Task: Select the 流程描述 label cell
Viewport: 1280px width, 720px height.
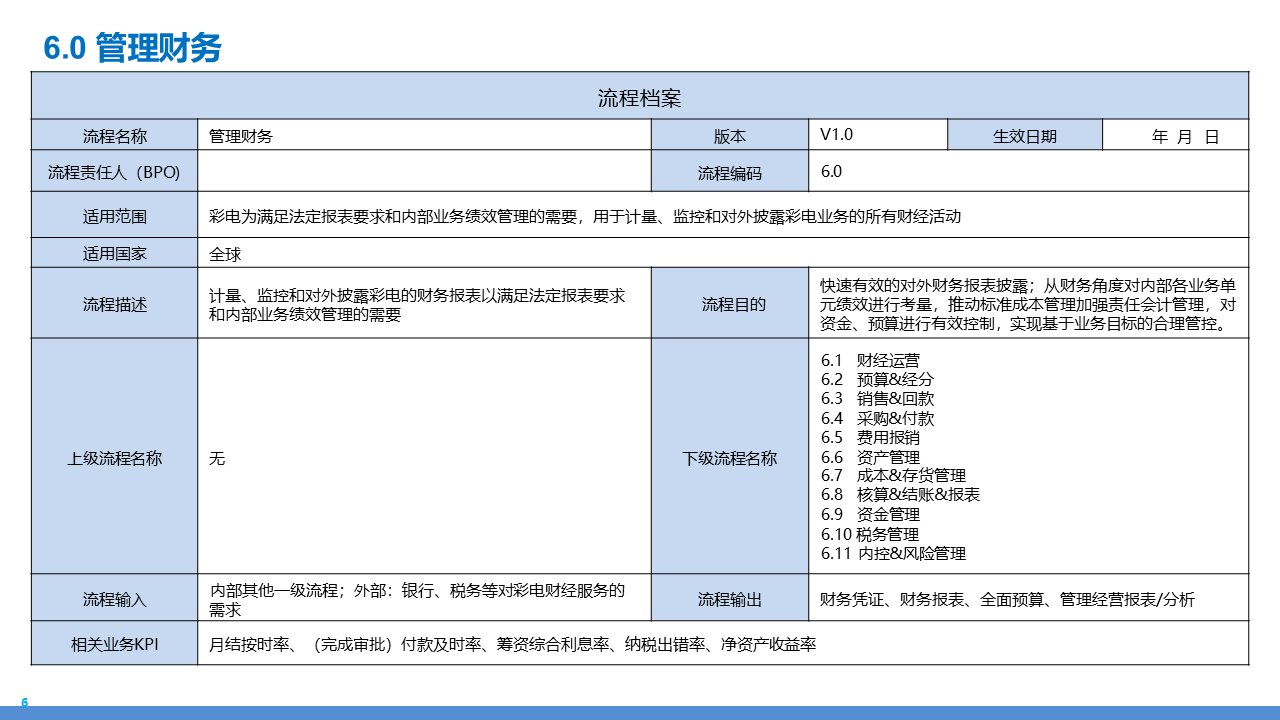Action: [x=115, y=303]
